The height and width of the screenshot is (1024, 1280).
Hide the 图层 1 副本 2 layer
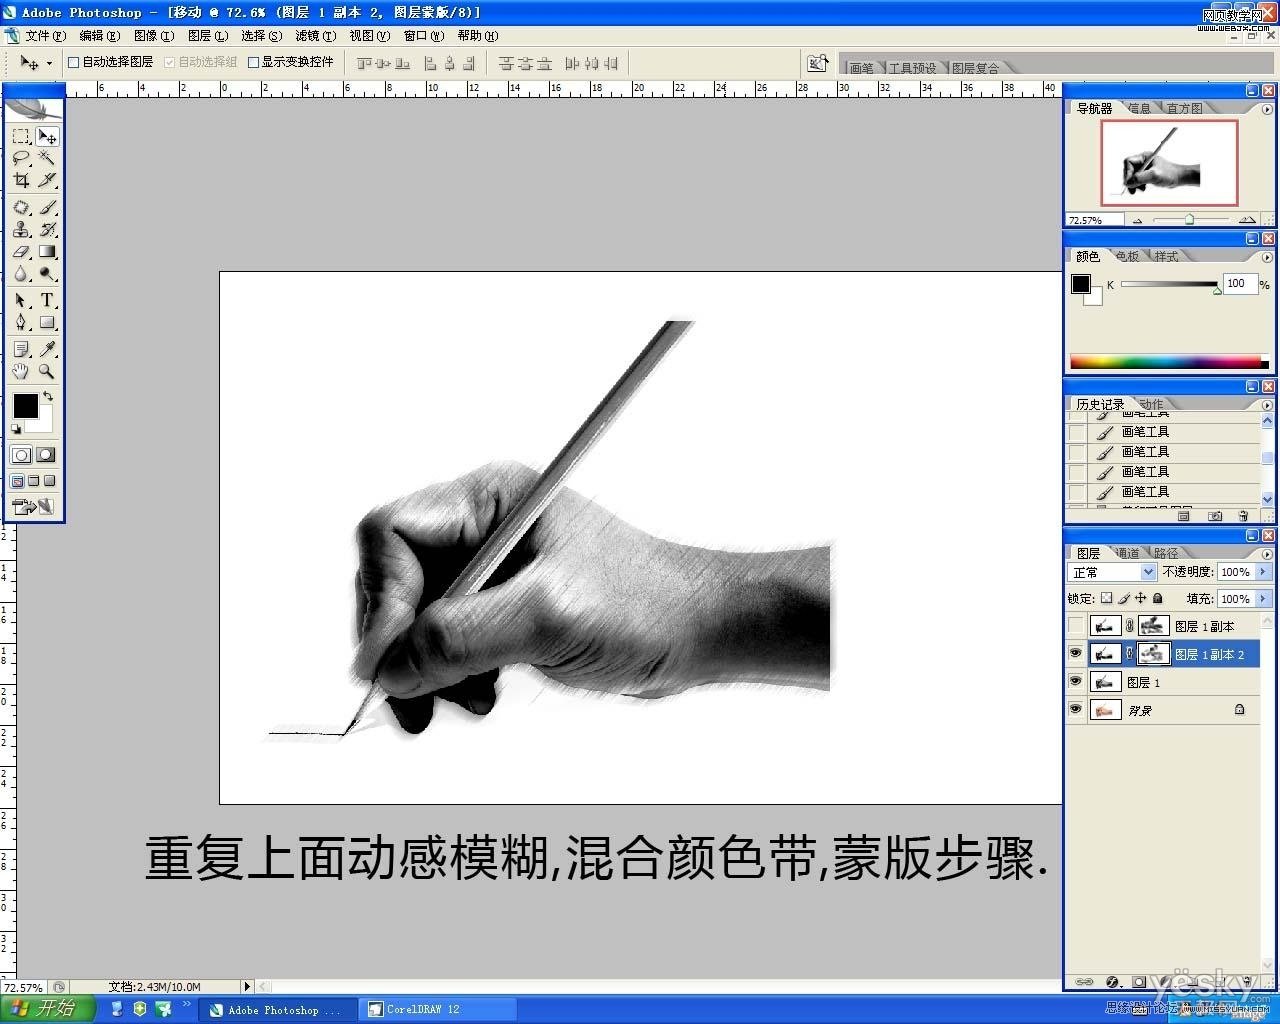1076,654
